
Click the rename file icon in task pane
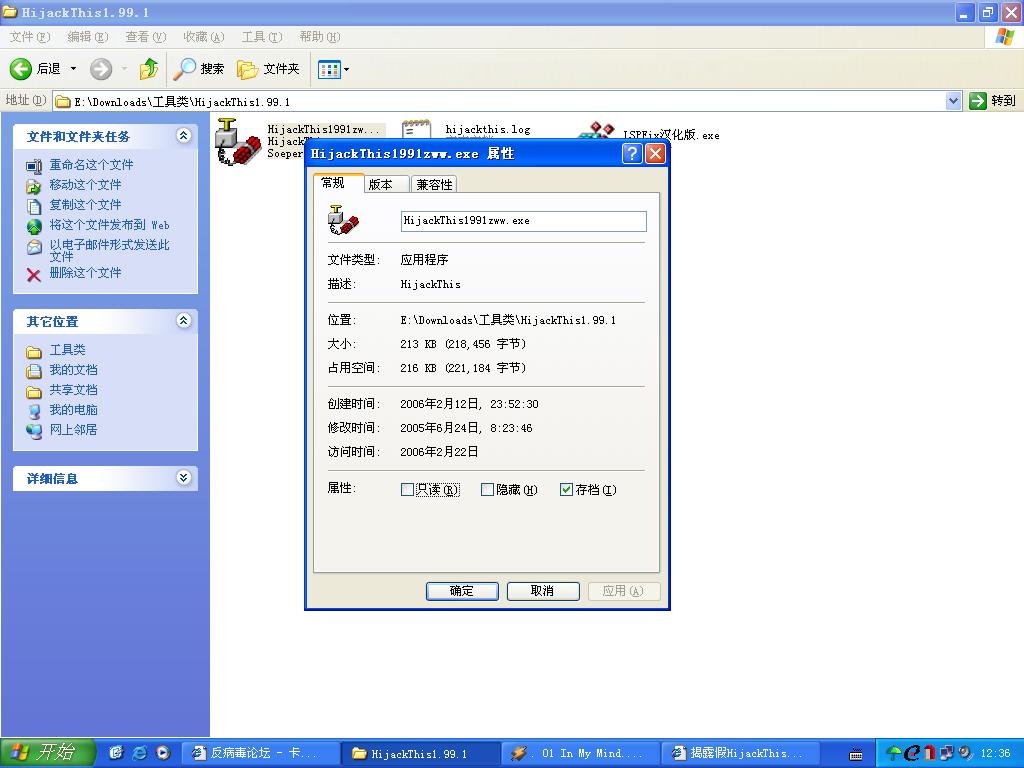(34, 166)
